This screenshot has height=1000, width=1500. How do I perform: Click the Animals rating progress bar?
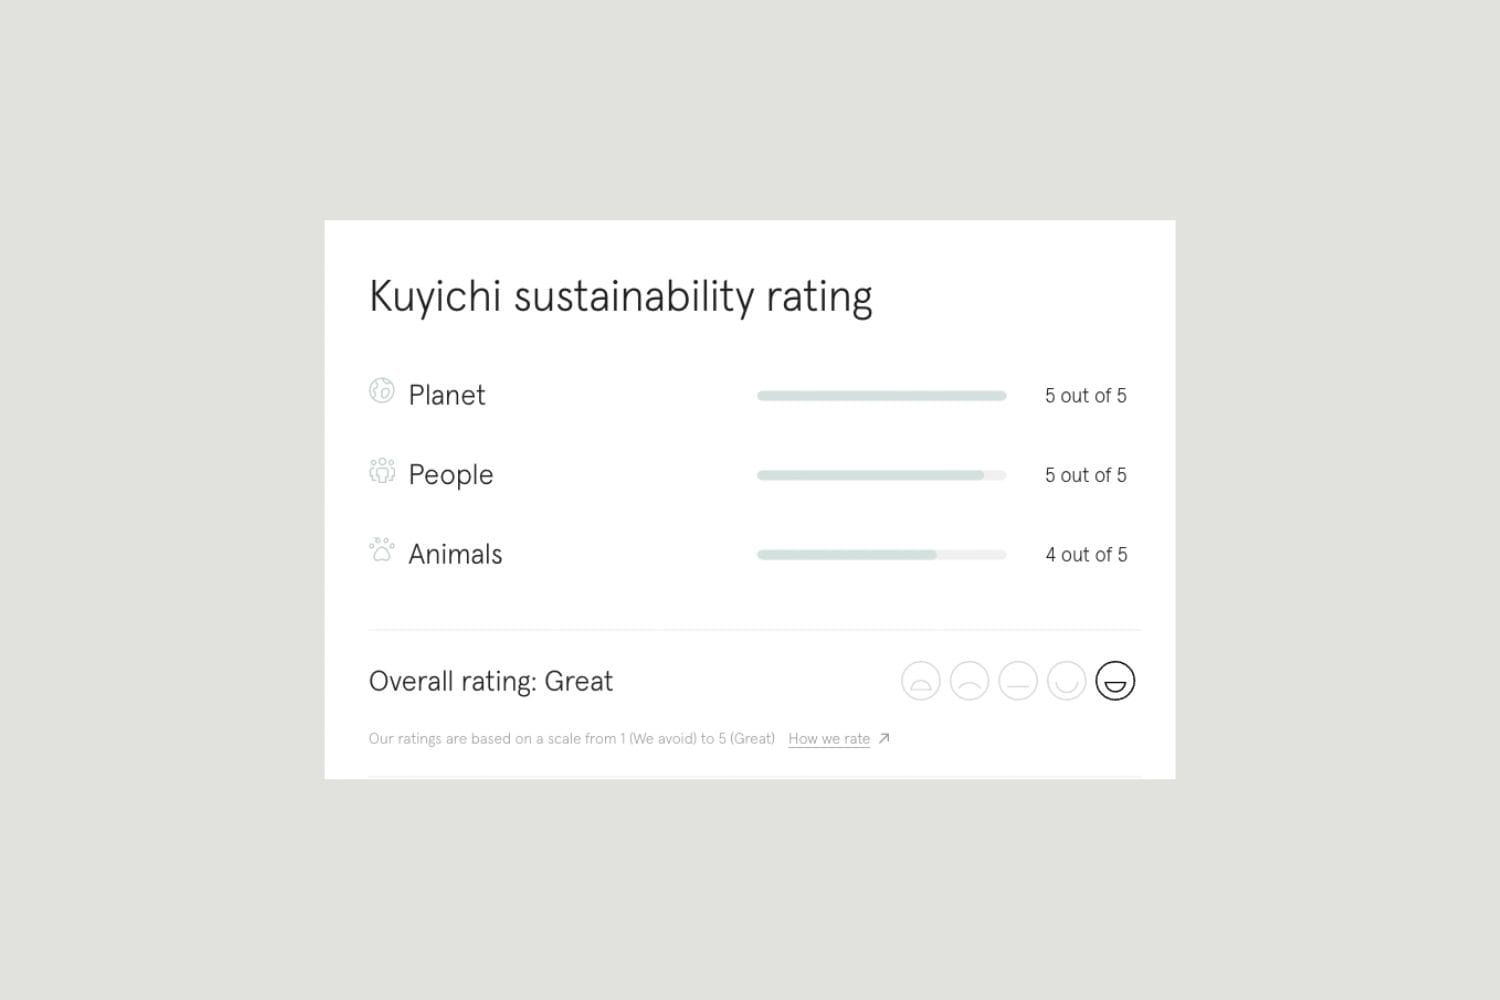click(x=882, y=555)
